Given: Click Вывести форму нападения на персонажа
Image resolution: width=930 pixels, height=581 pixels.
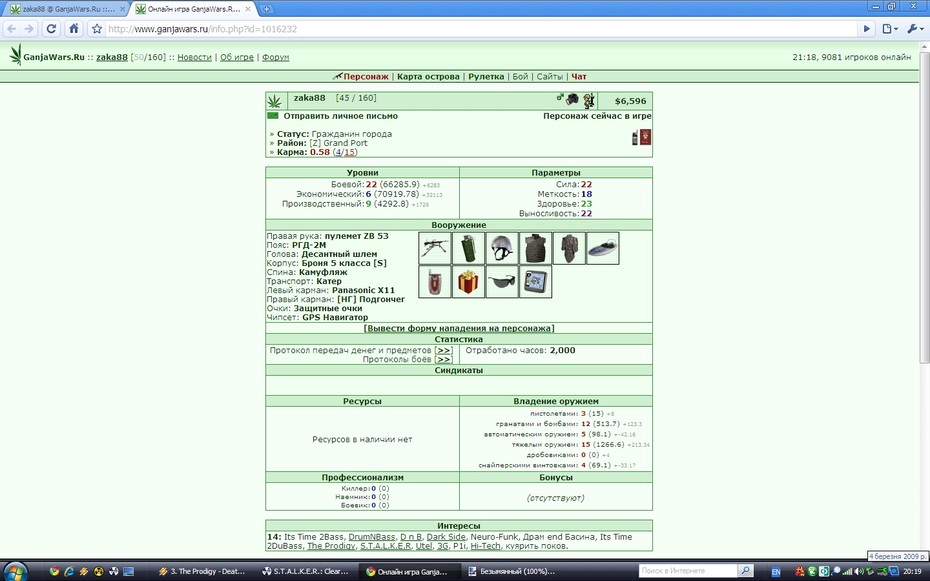Looking at the screenshot, I should click(x=459, y=328).
